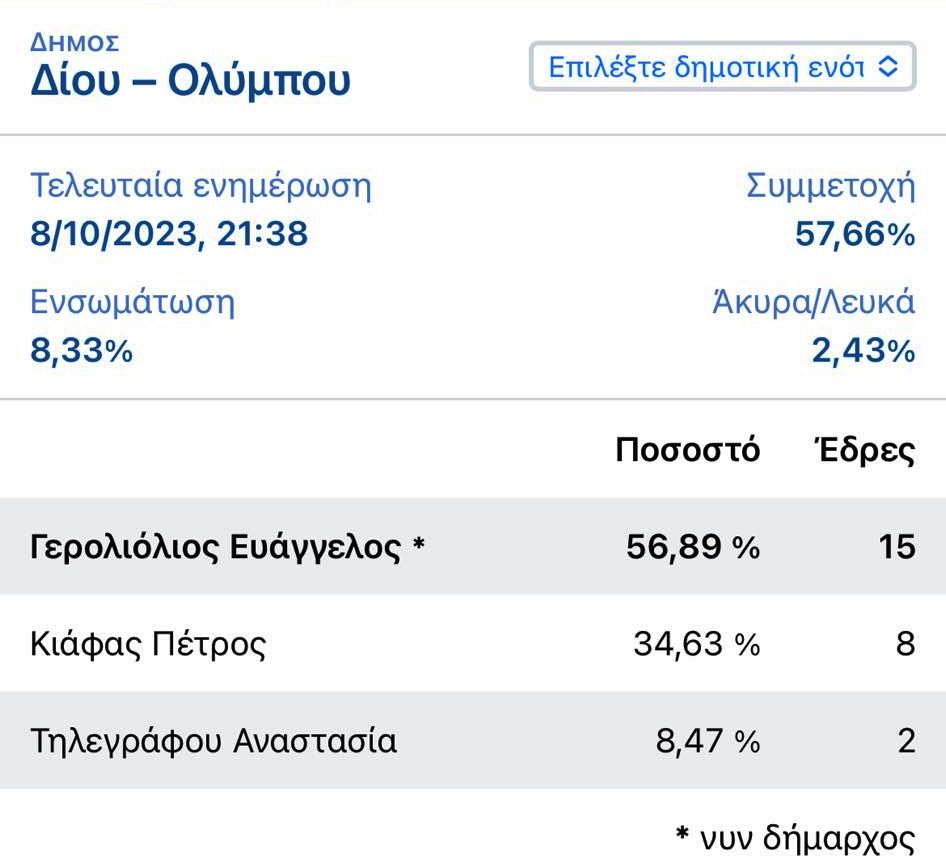Screen dimensions: 946x865
Task: Click the Άκυρα/Λευκά 2,43% value
Action: [x=863, y=350]
